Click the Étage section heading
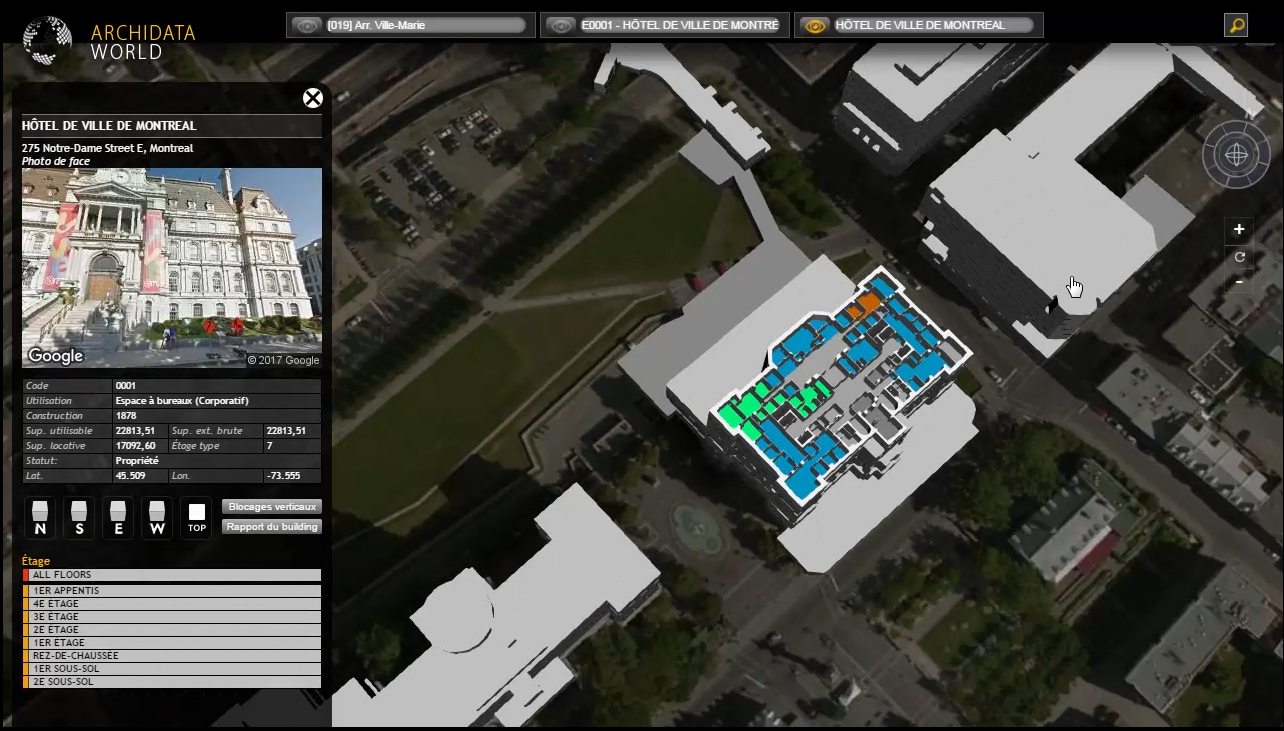The height and width of the screenshot is (731, 1284). (36, 561)
